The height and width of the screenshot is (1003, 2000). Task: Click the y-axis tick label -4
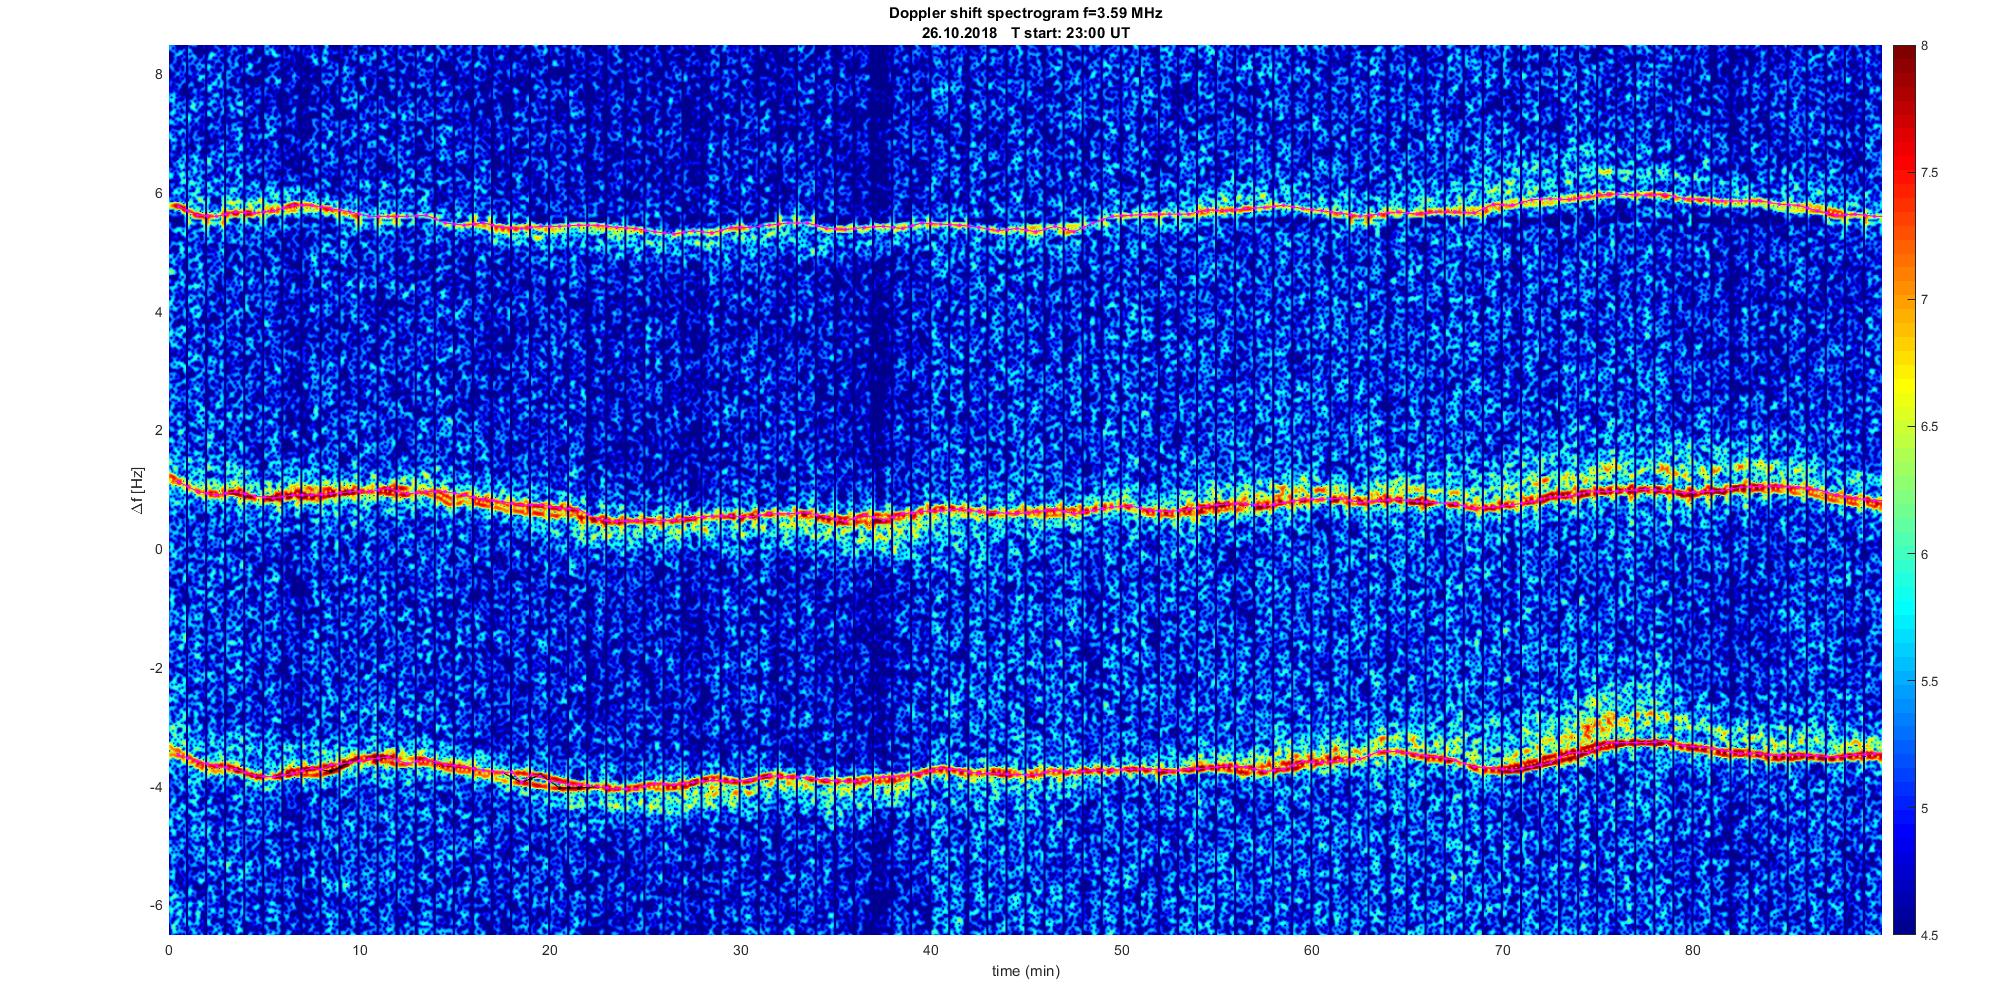[155, 786]
